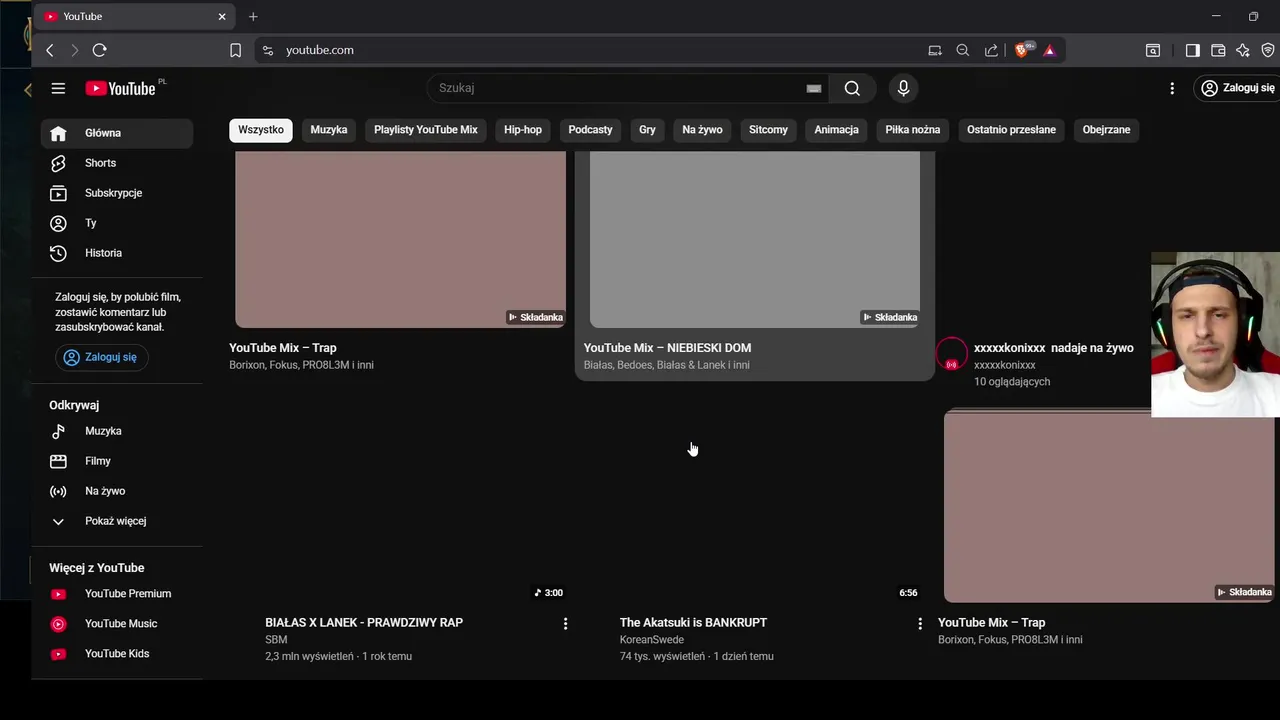Click the share page icon
This screenshot has width=1280, height=720.
coord(991,50)
